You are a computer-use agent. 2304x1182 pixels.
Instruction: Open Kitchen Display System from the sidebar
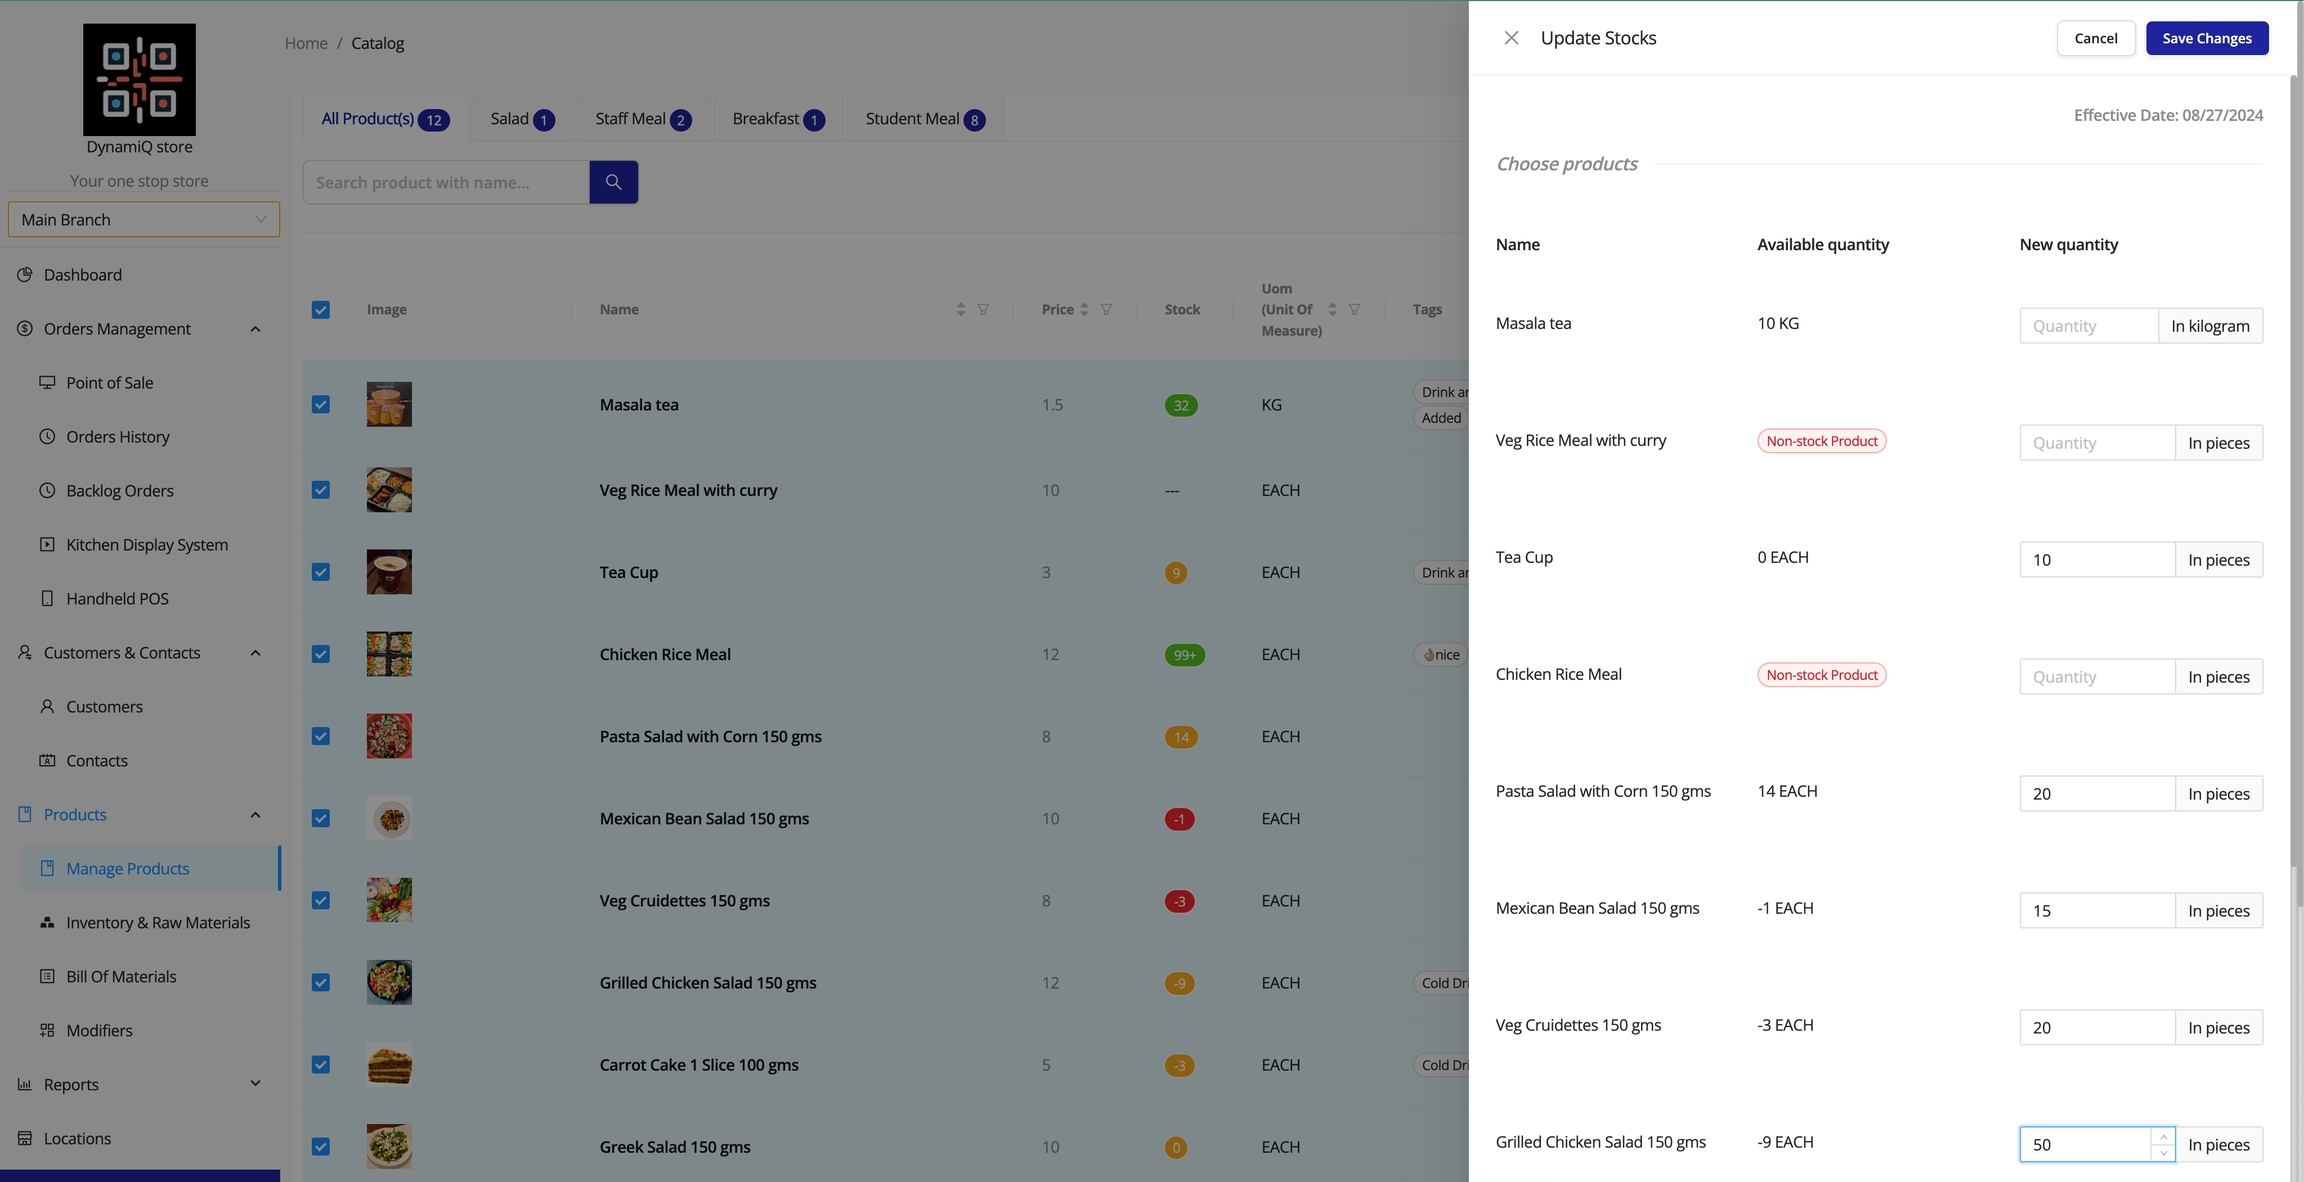coord(146,544)
